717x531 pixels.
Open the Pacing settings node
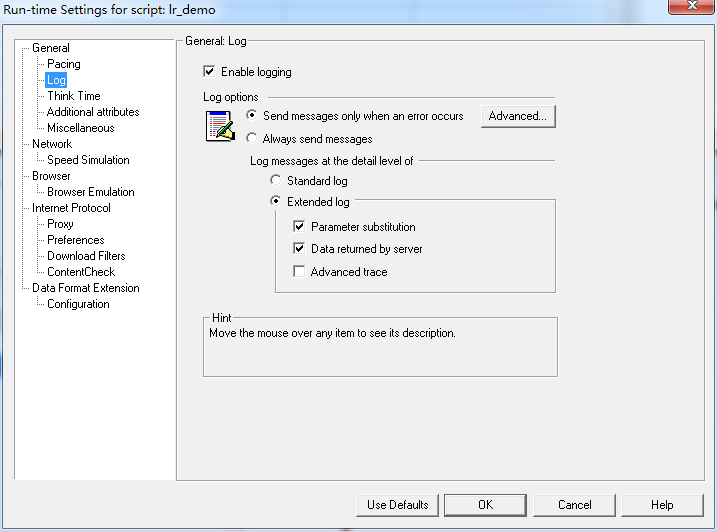[64, 64]
